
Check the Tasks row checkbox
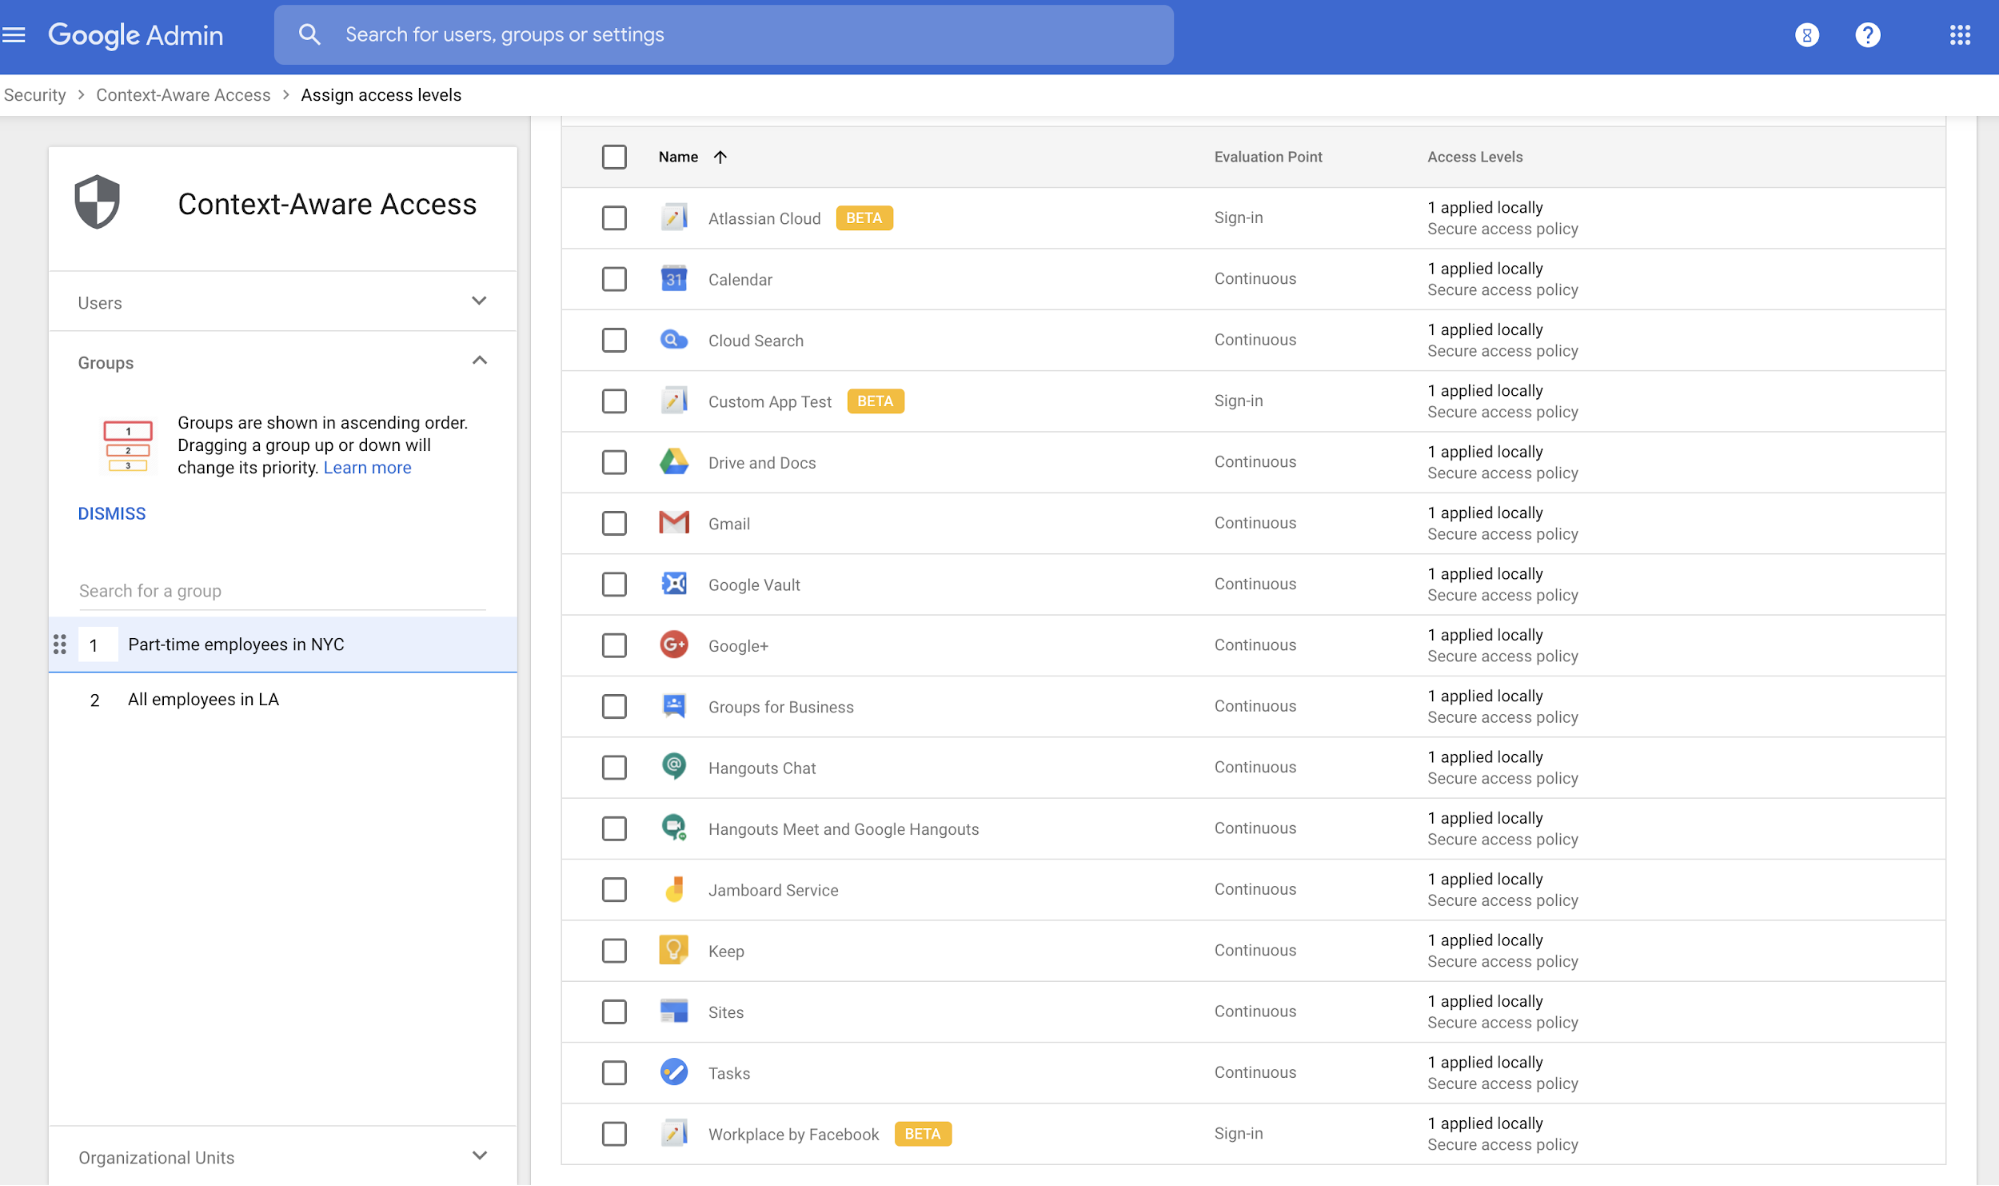coord(614,1072)
